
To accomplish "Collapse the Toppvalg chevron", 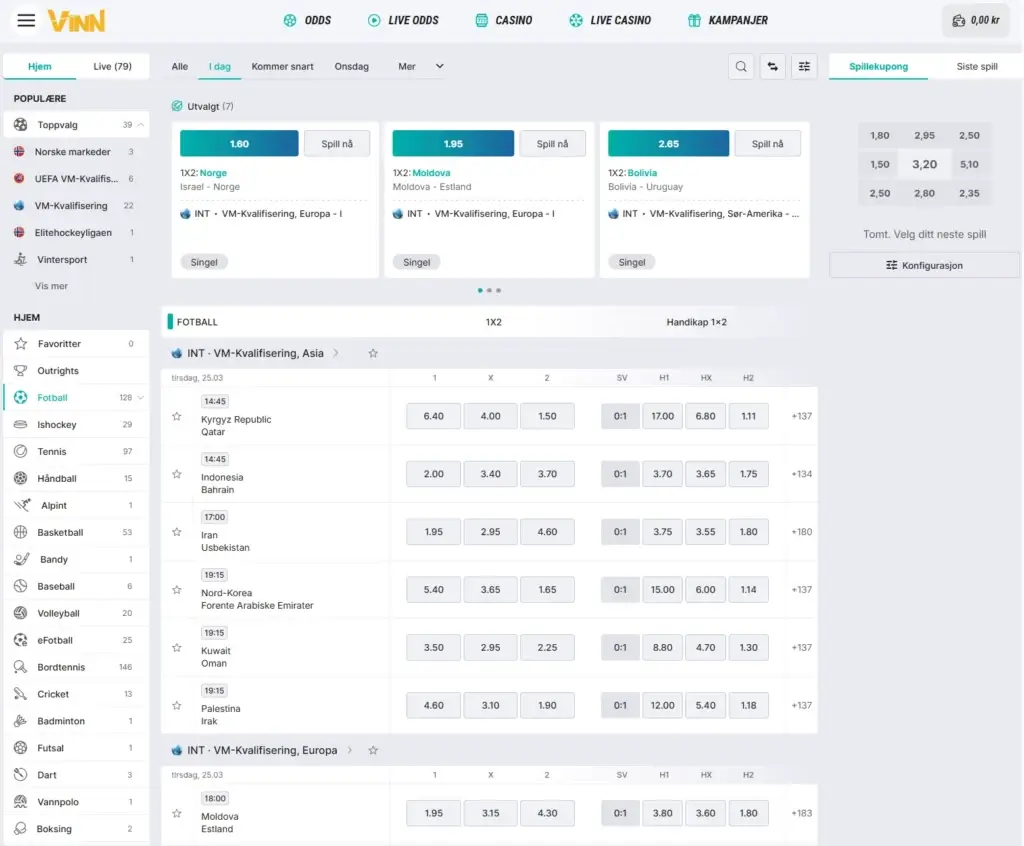I will (x=140, y=124).
